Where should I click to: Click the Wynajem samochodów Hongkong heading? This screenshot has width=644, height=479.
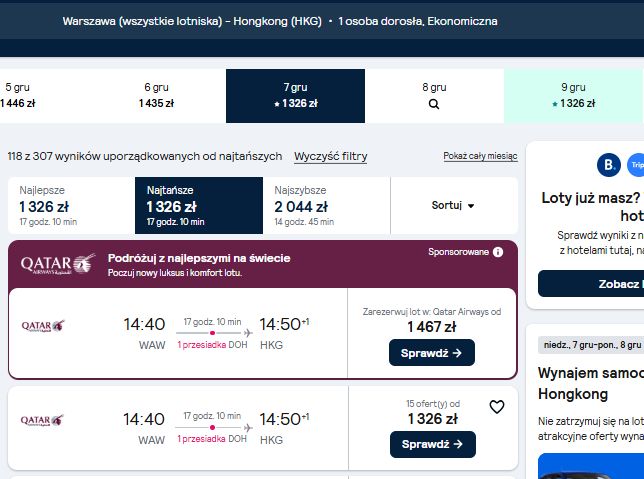pyautogui.click(x=591, y=383)
